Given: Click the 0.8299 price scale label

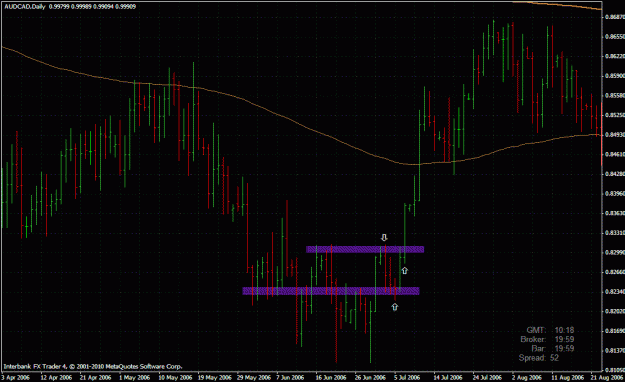Looking at the screenshot, I should pyautogui.click(x=614, y=252).
